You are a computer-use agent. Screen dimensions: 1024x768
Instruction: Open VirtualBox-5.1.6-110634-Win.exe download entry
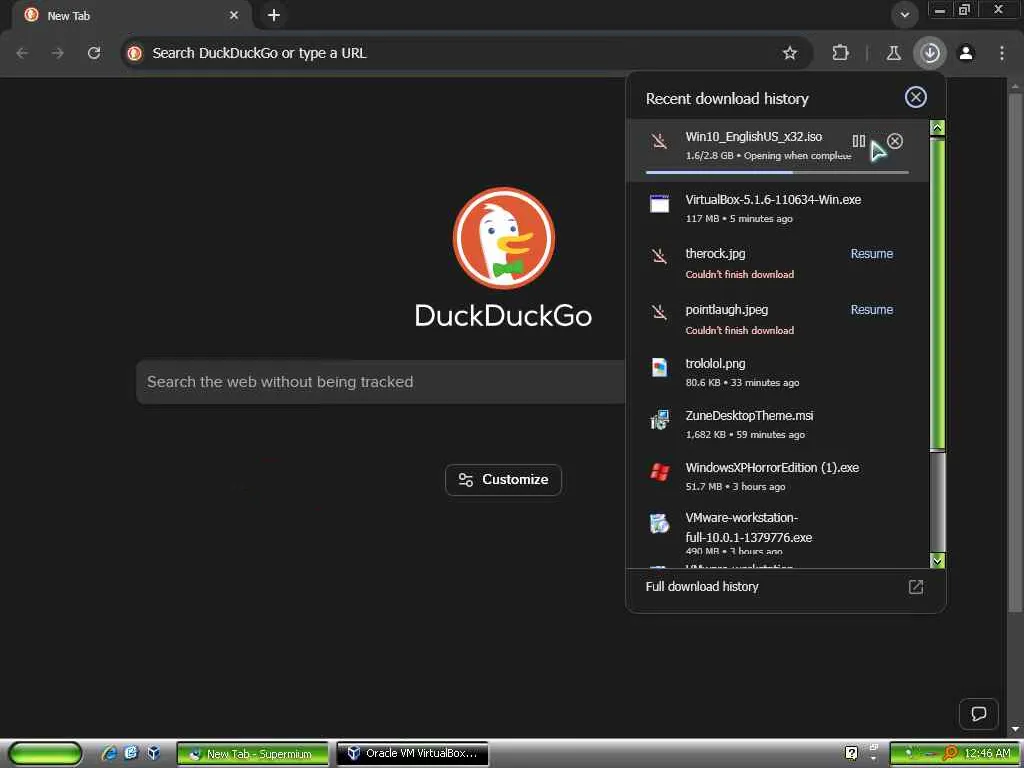[x=777, y=208]
